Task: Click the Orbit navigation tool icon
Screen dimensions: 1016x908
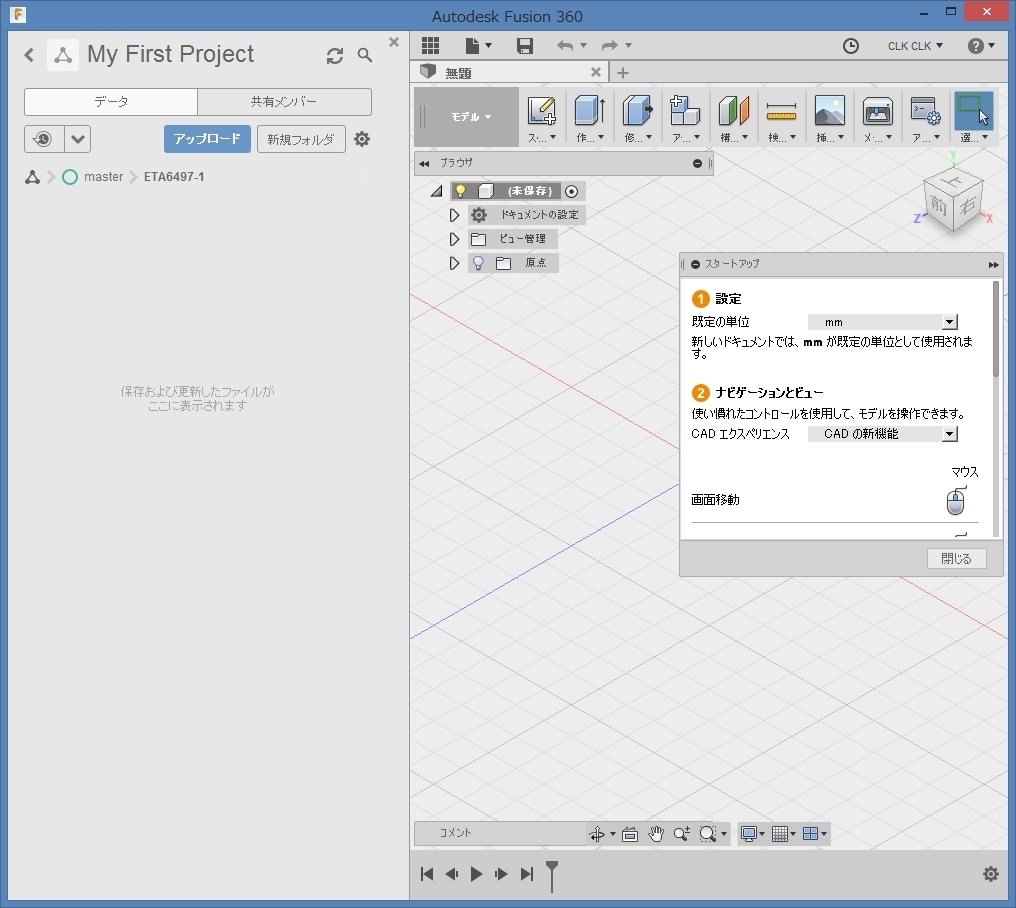Action: 597,834
